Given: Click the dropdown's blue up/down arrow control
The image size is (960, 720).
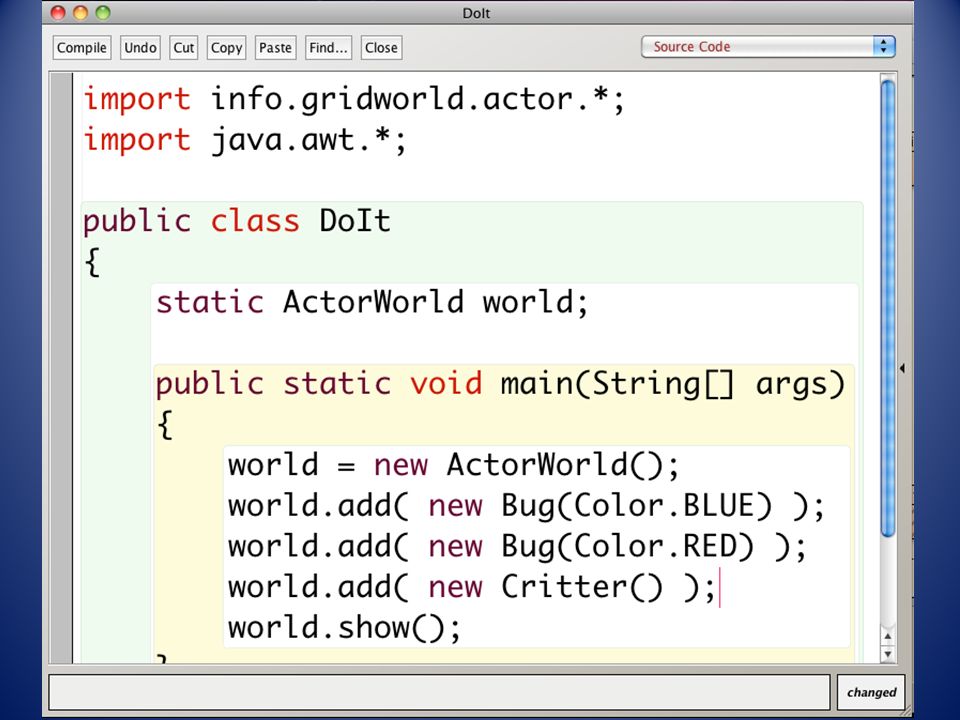Looking at the screenshot, I should [x=883, y=47].
